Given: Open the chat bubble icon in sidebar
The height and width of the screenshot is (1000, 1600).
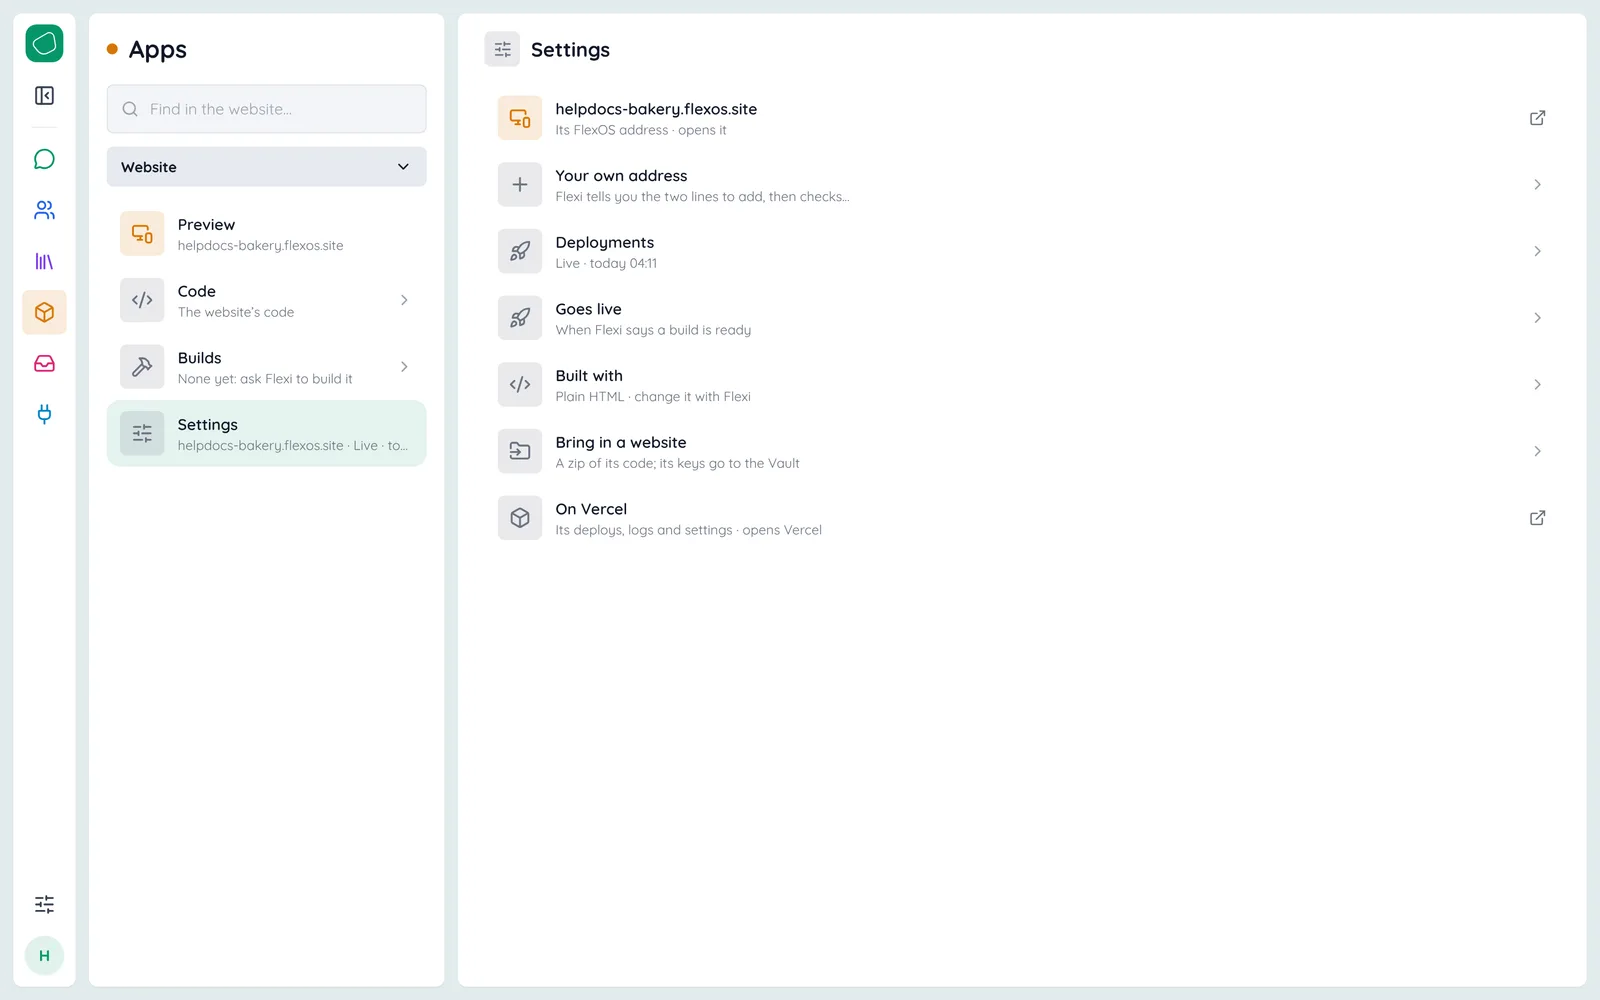Looking at the screenshot, I should click(44, 159).
